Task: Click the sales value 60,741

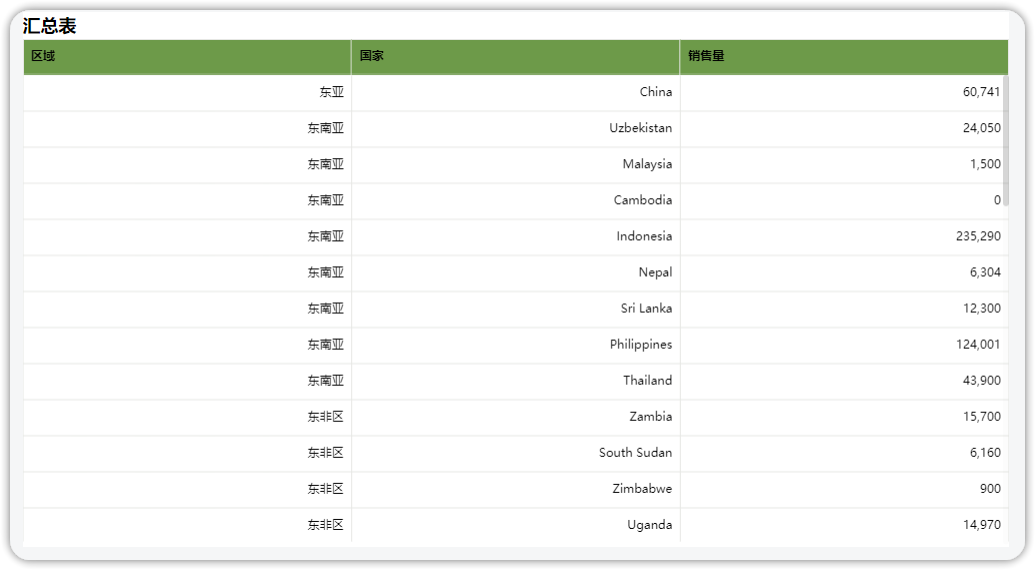Action: click(982, 92)
